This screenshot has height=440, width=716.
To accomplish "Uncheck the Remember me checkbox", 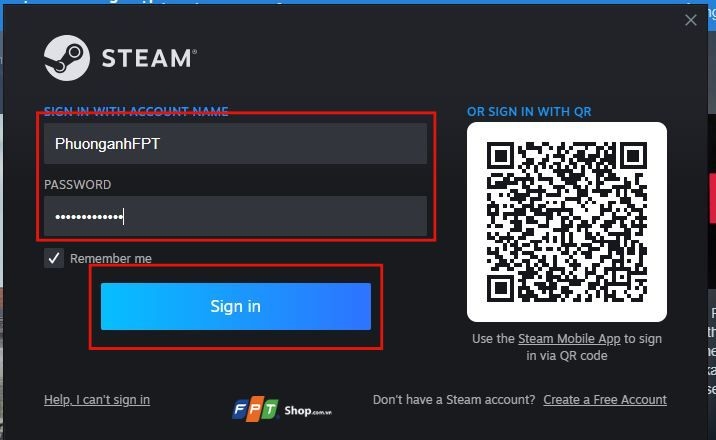I will [54, 258].
